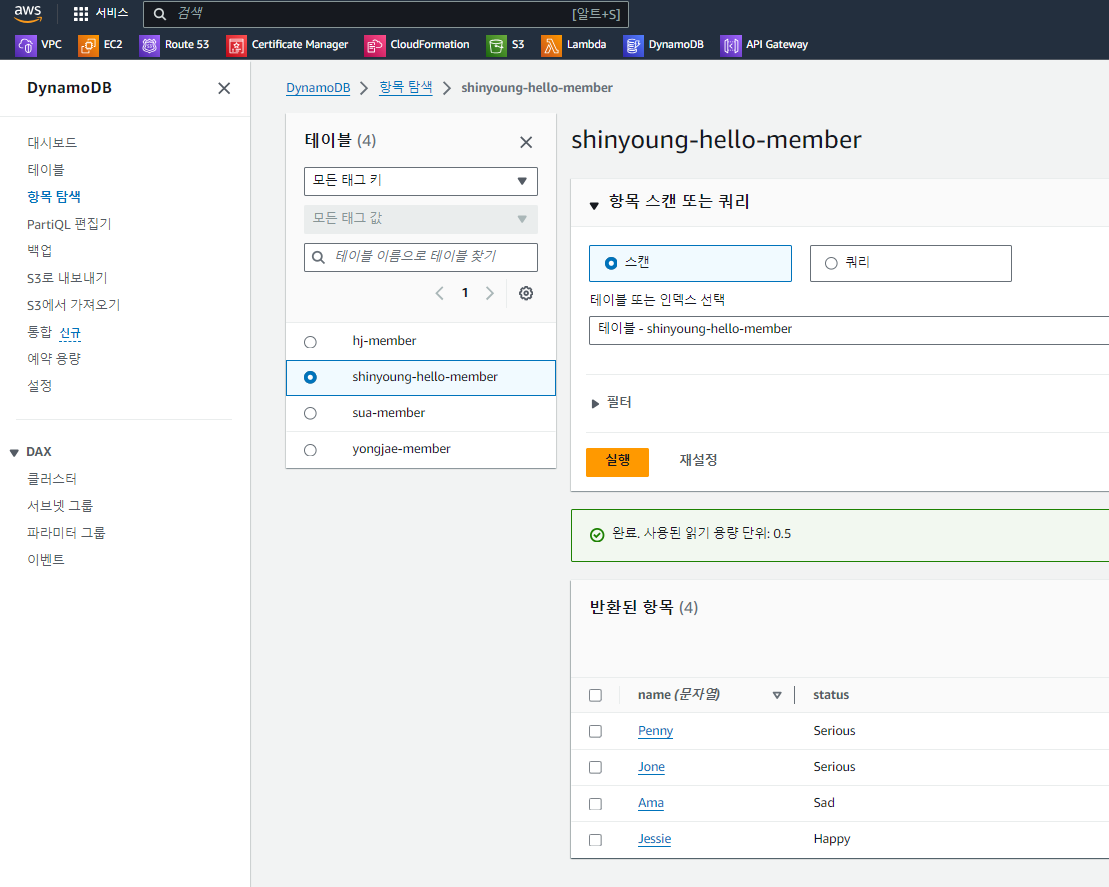
Task: Click the EC2 service shortcut icon
Action: click(x=88, y=45)
